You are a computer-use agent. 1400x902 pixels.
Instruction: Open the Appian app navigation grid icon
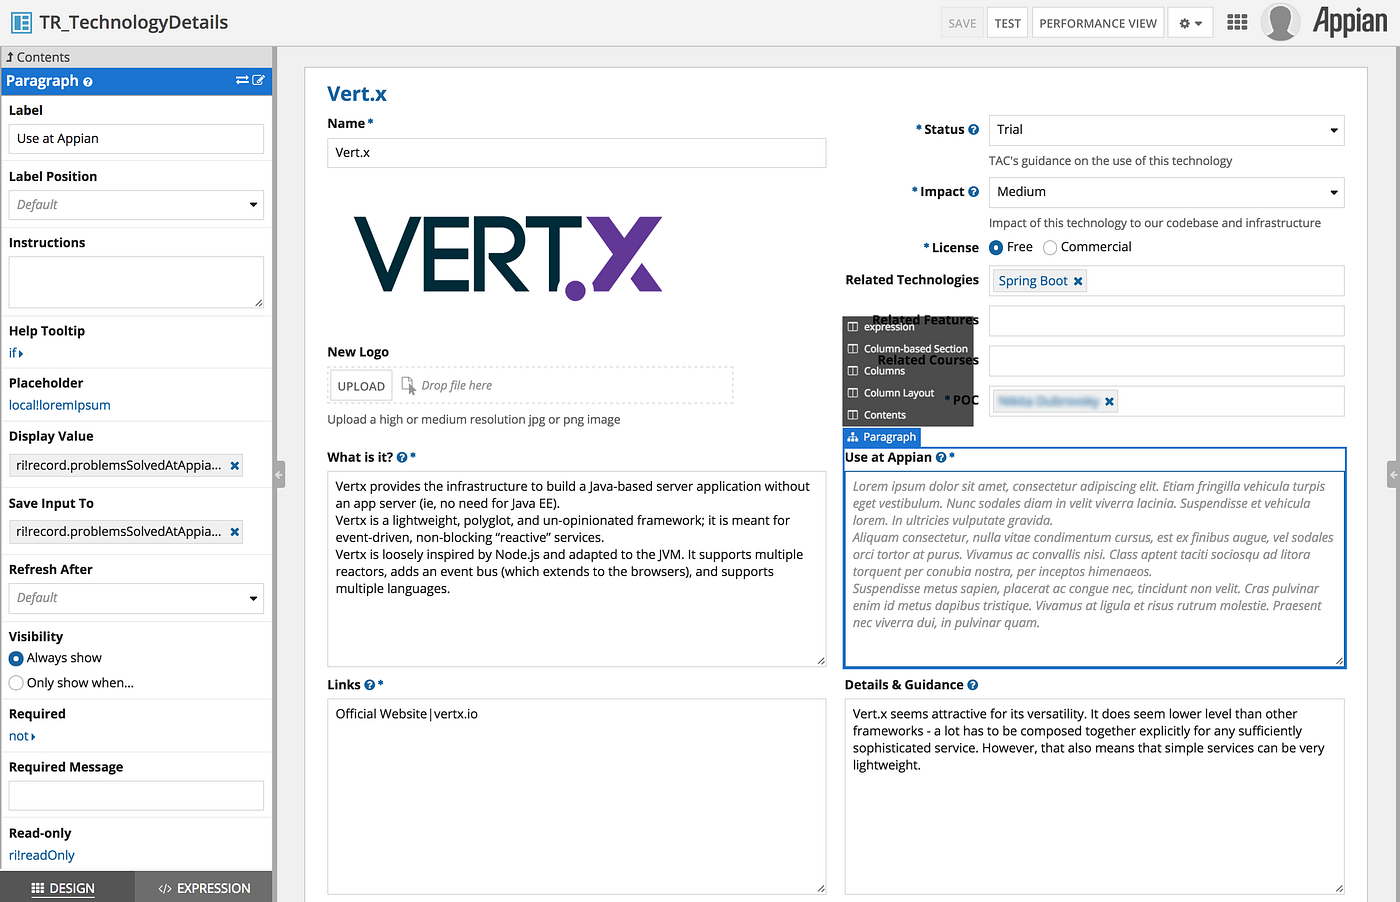coord(1237,22)
